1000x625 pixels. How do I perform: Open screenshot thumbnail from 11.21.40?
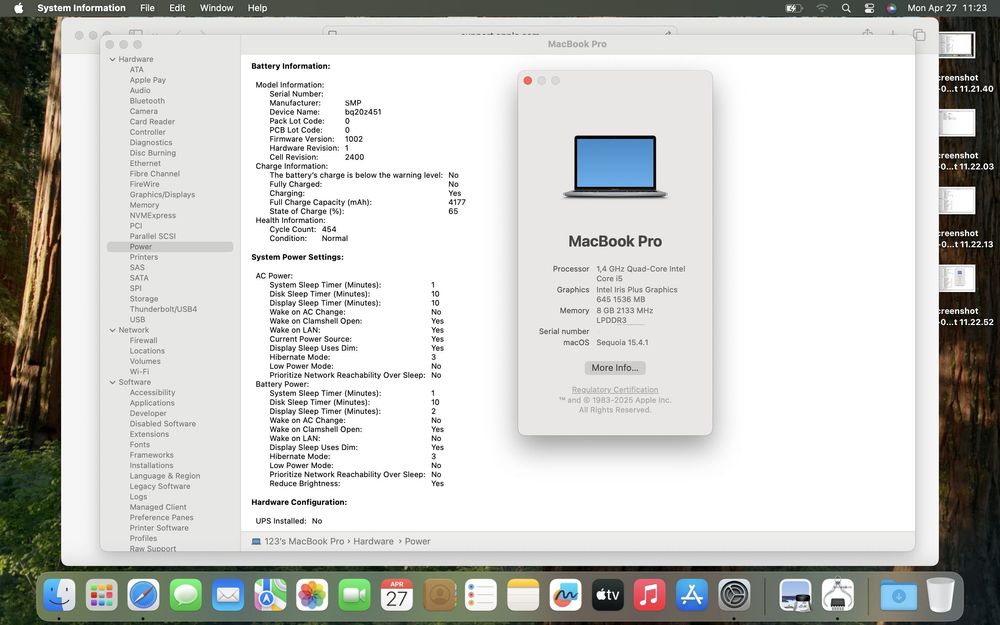pyautogui.click(x=957, y=45)
